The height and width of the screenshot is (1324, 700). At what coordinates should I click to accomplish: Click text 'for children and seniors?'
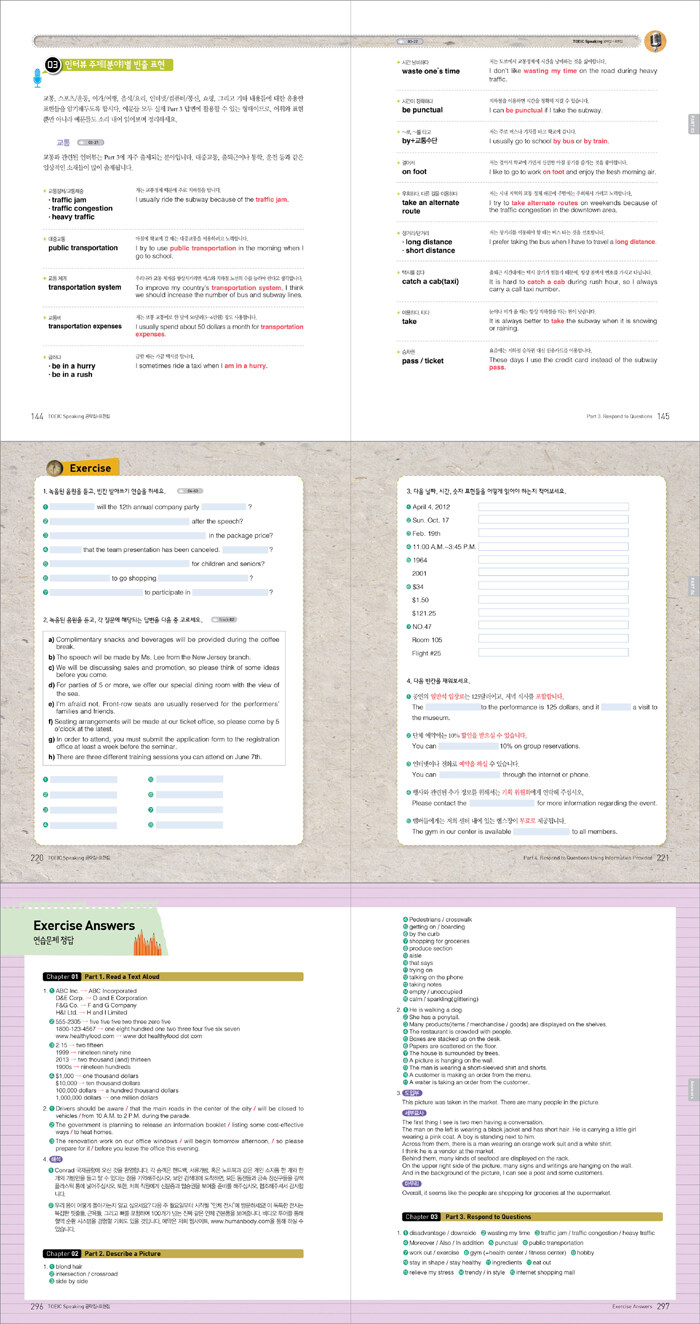pos(229,564)
